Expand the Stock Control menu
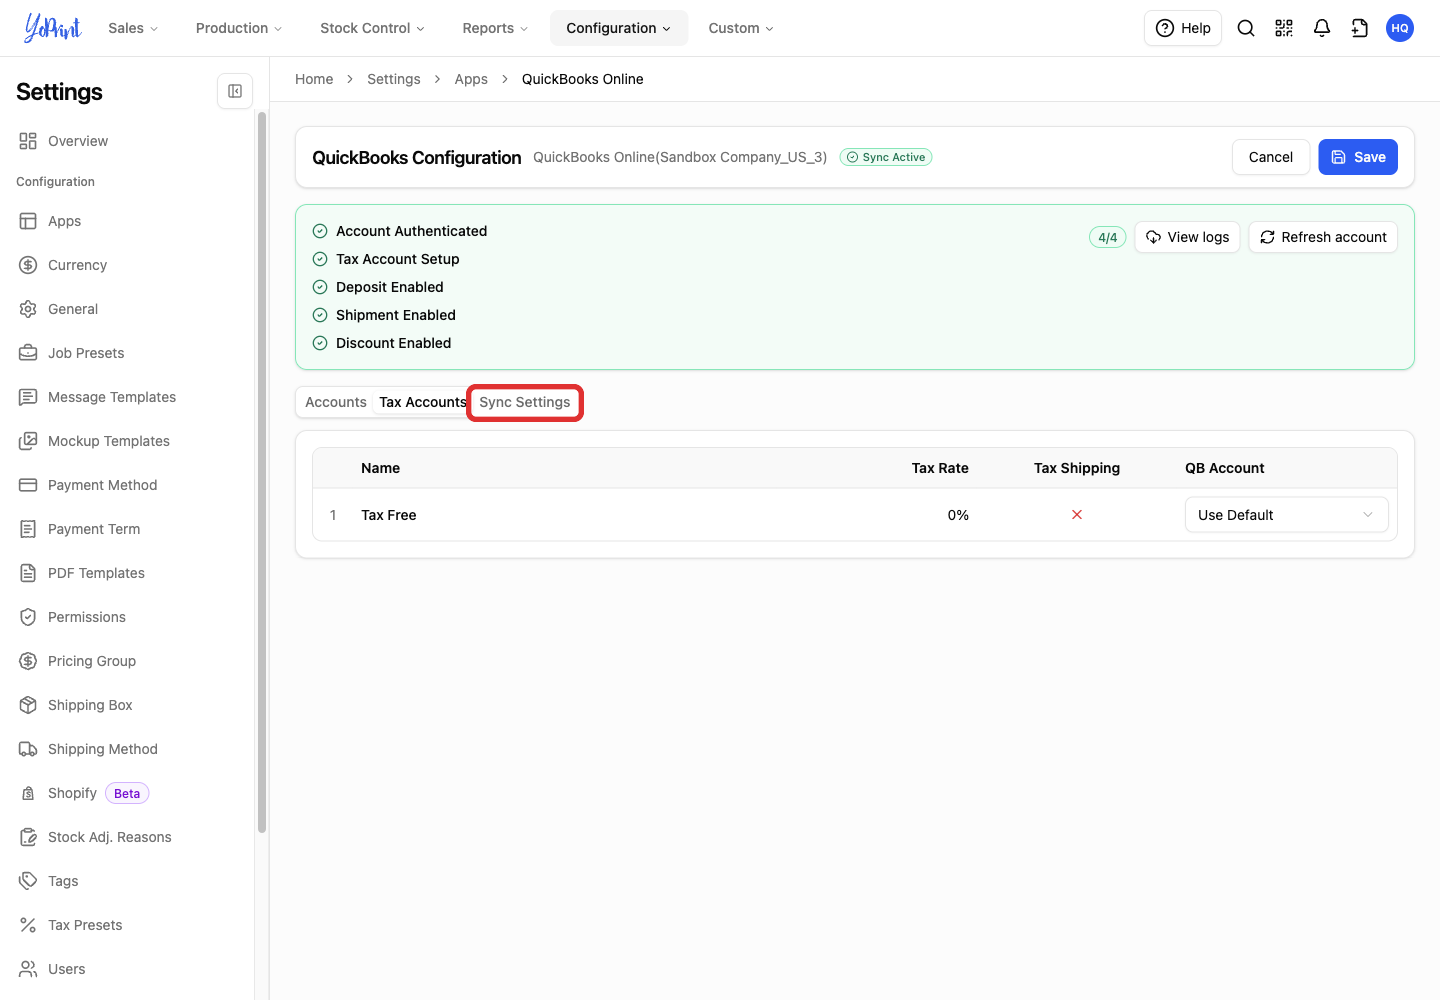 [372, 28]
